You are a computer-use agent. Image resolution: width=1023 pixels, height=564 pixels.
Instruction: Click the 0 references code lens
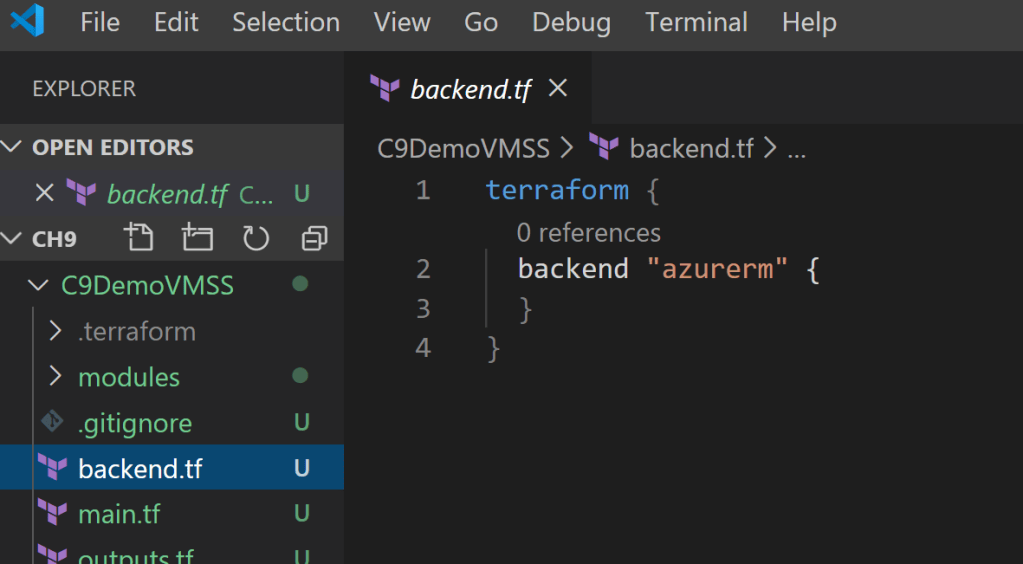pyautogui.click(x=588, y=233)
